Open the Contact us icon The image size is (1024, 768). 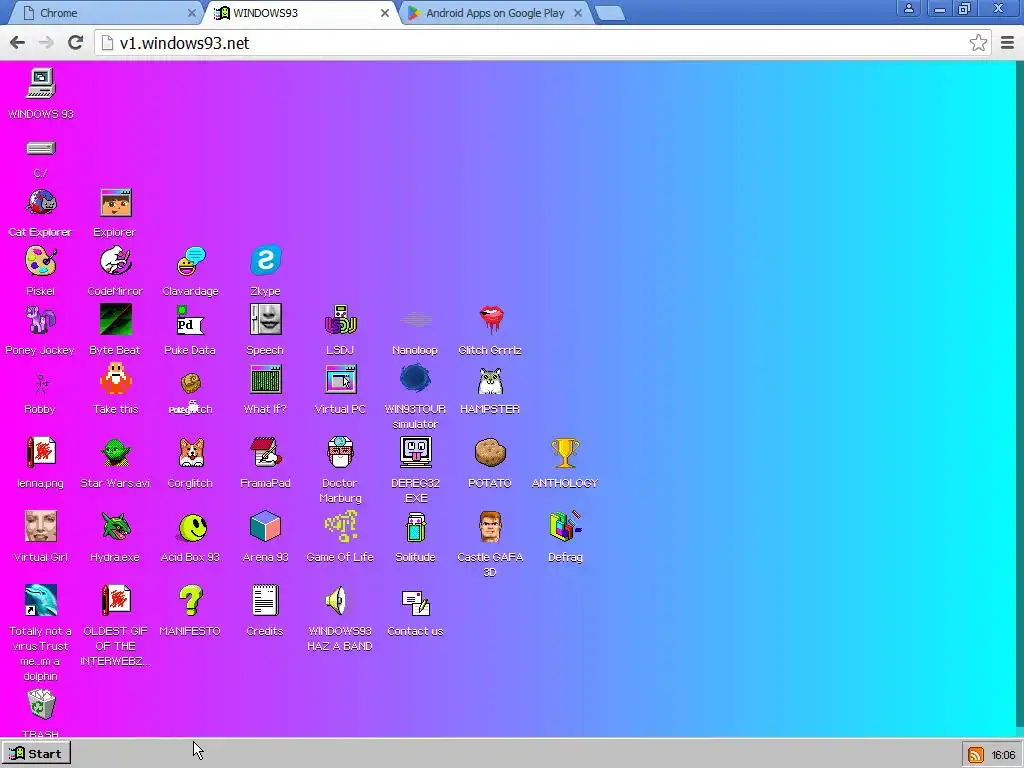point(415,603)
